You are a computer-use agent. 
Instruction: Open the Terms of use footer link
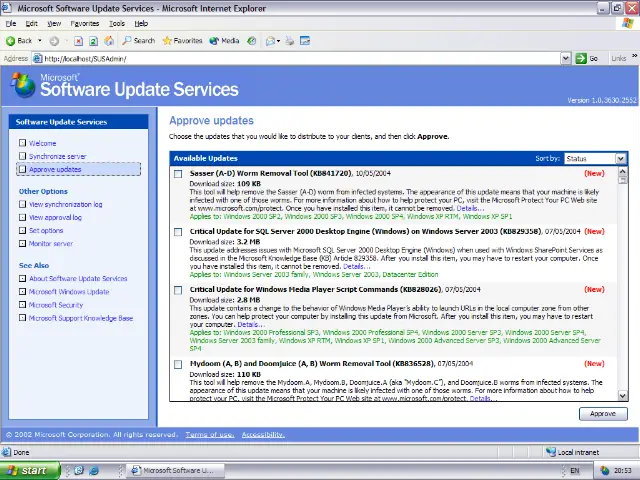pyautogui.click(x=210, y=435)
